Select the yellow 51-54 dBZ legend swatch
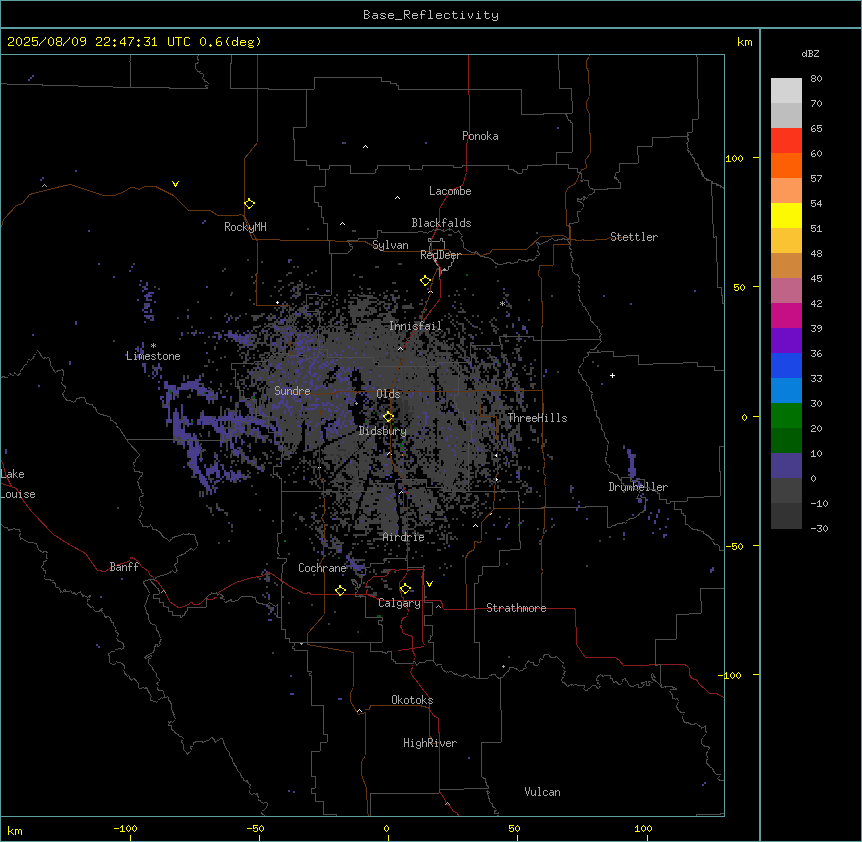Viewport: 862px width, 842px height. 786,216
